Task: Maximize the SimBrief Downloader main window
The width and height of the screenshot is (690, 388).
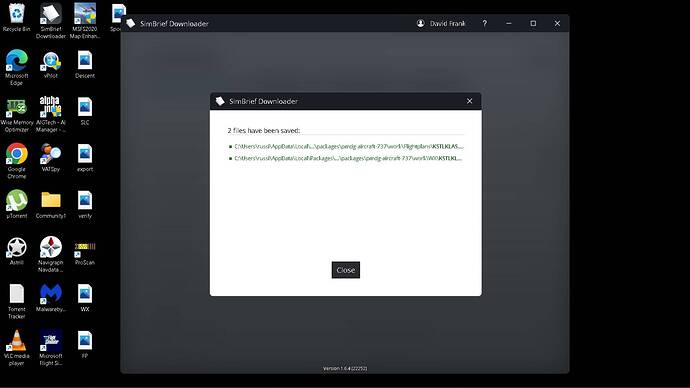Action: (x=533, y=23)
